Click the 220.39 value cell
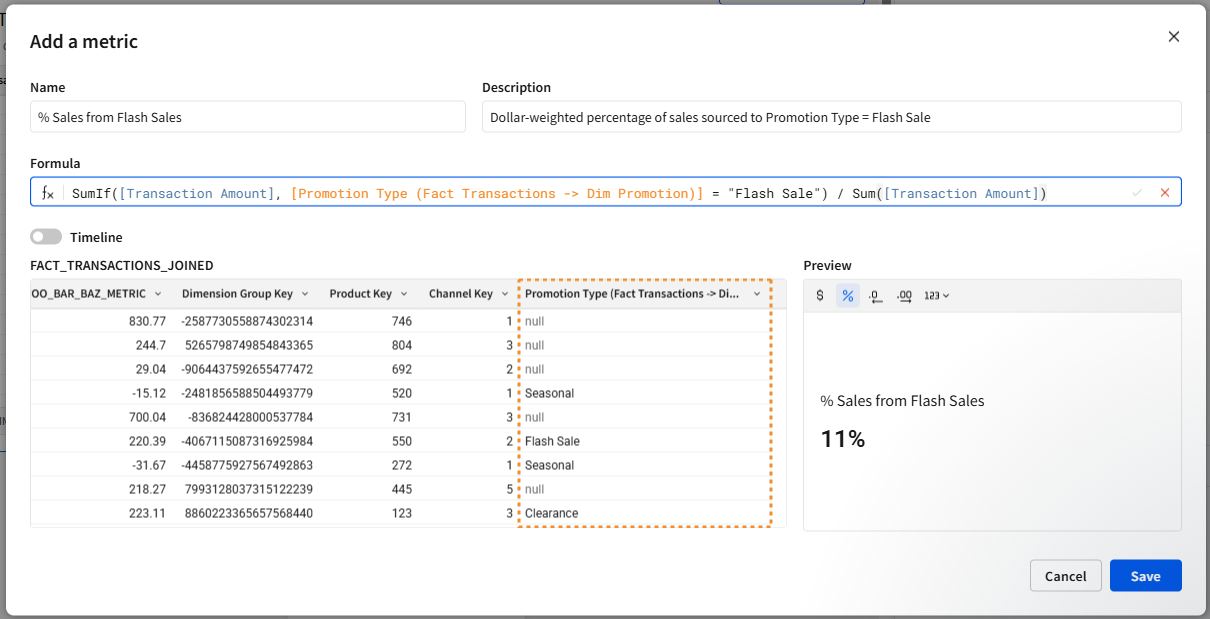Image resolution: width=1210 pixels, height=619 pixels. coord(147,441)
